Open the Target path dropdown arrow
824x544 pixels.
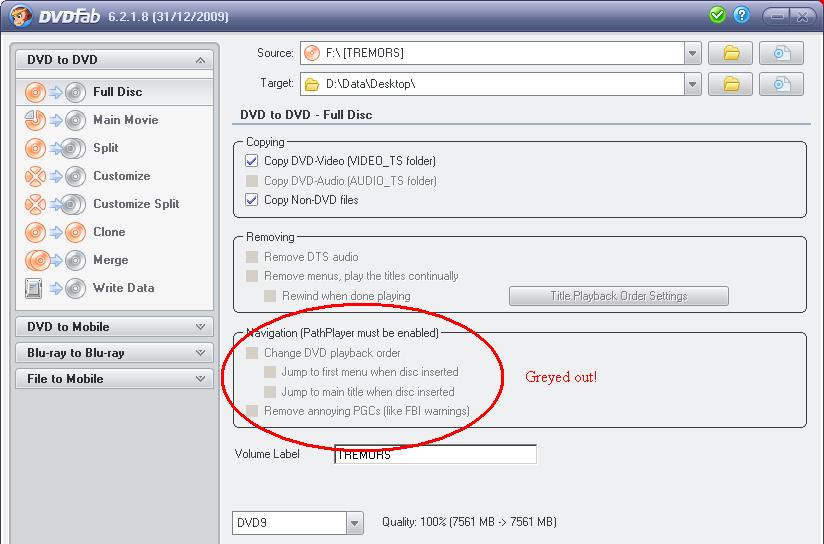coord(693,84)
